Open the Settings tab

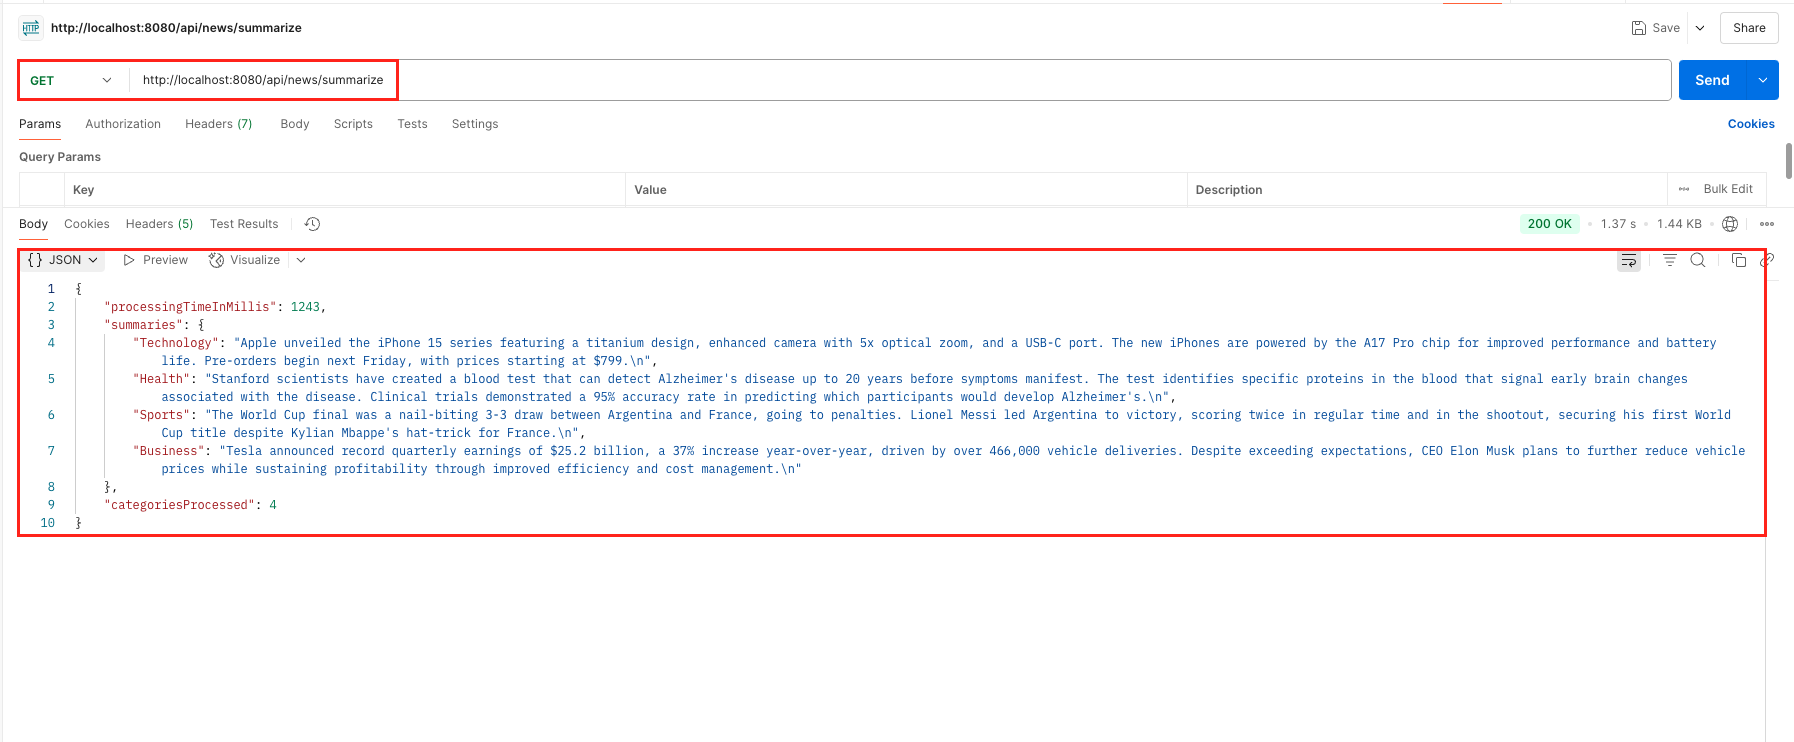point(475,124)
